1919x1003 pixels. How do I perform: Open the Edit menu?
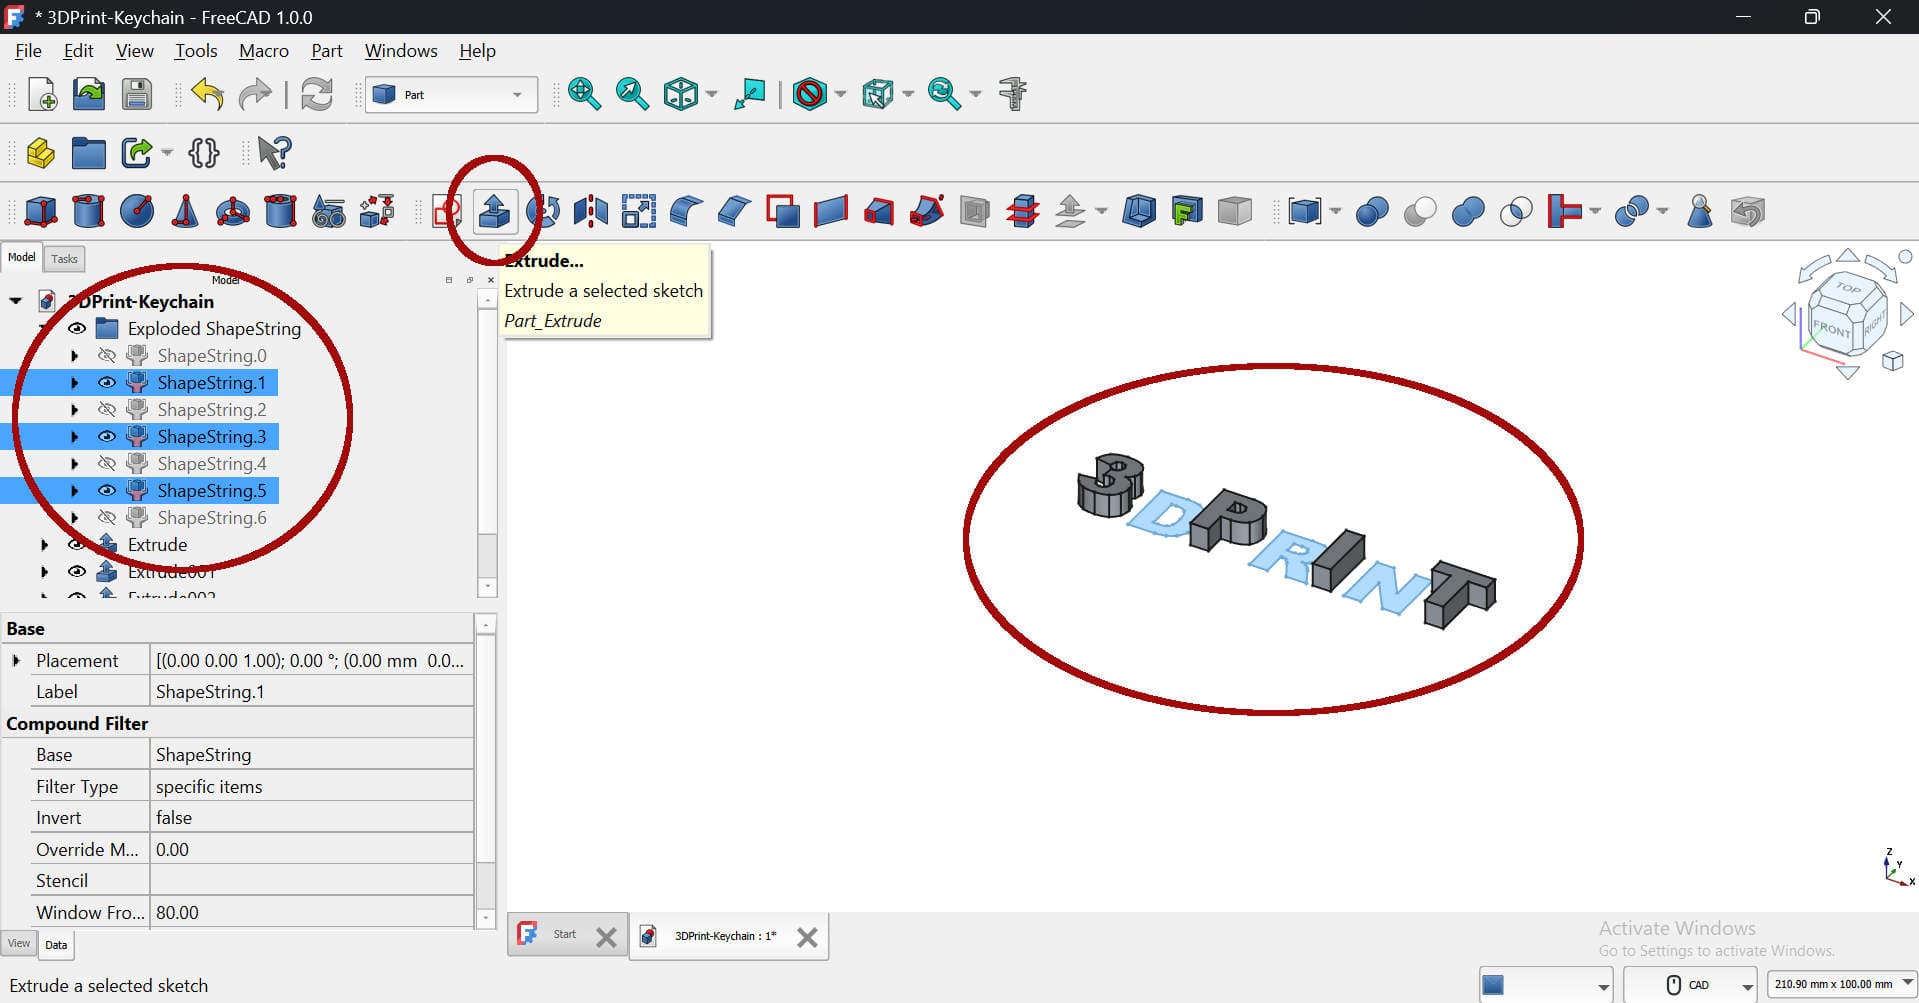[78, 51]
